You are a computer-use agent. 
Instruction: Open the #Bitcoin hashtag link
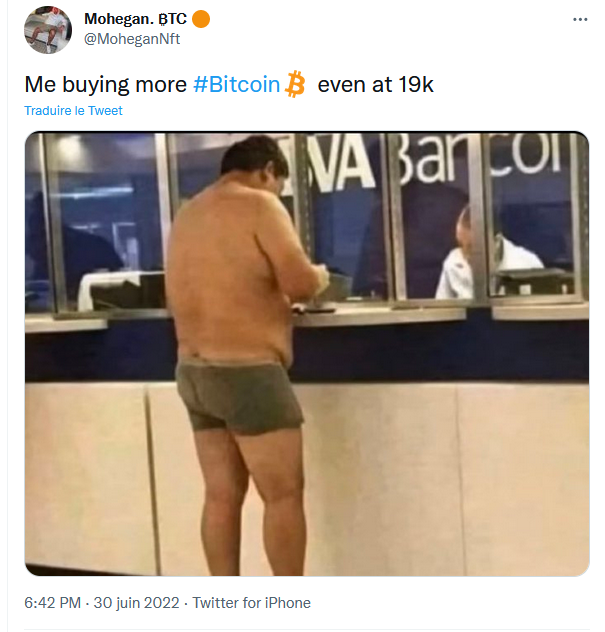point(236,85)
